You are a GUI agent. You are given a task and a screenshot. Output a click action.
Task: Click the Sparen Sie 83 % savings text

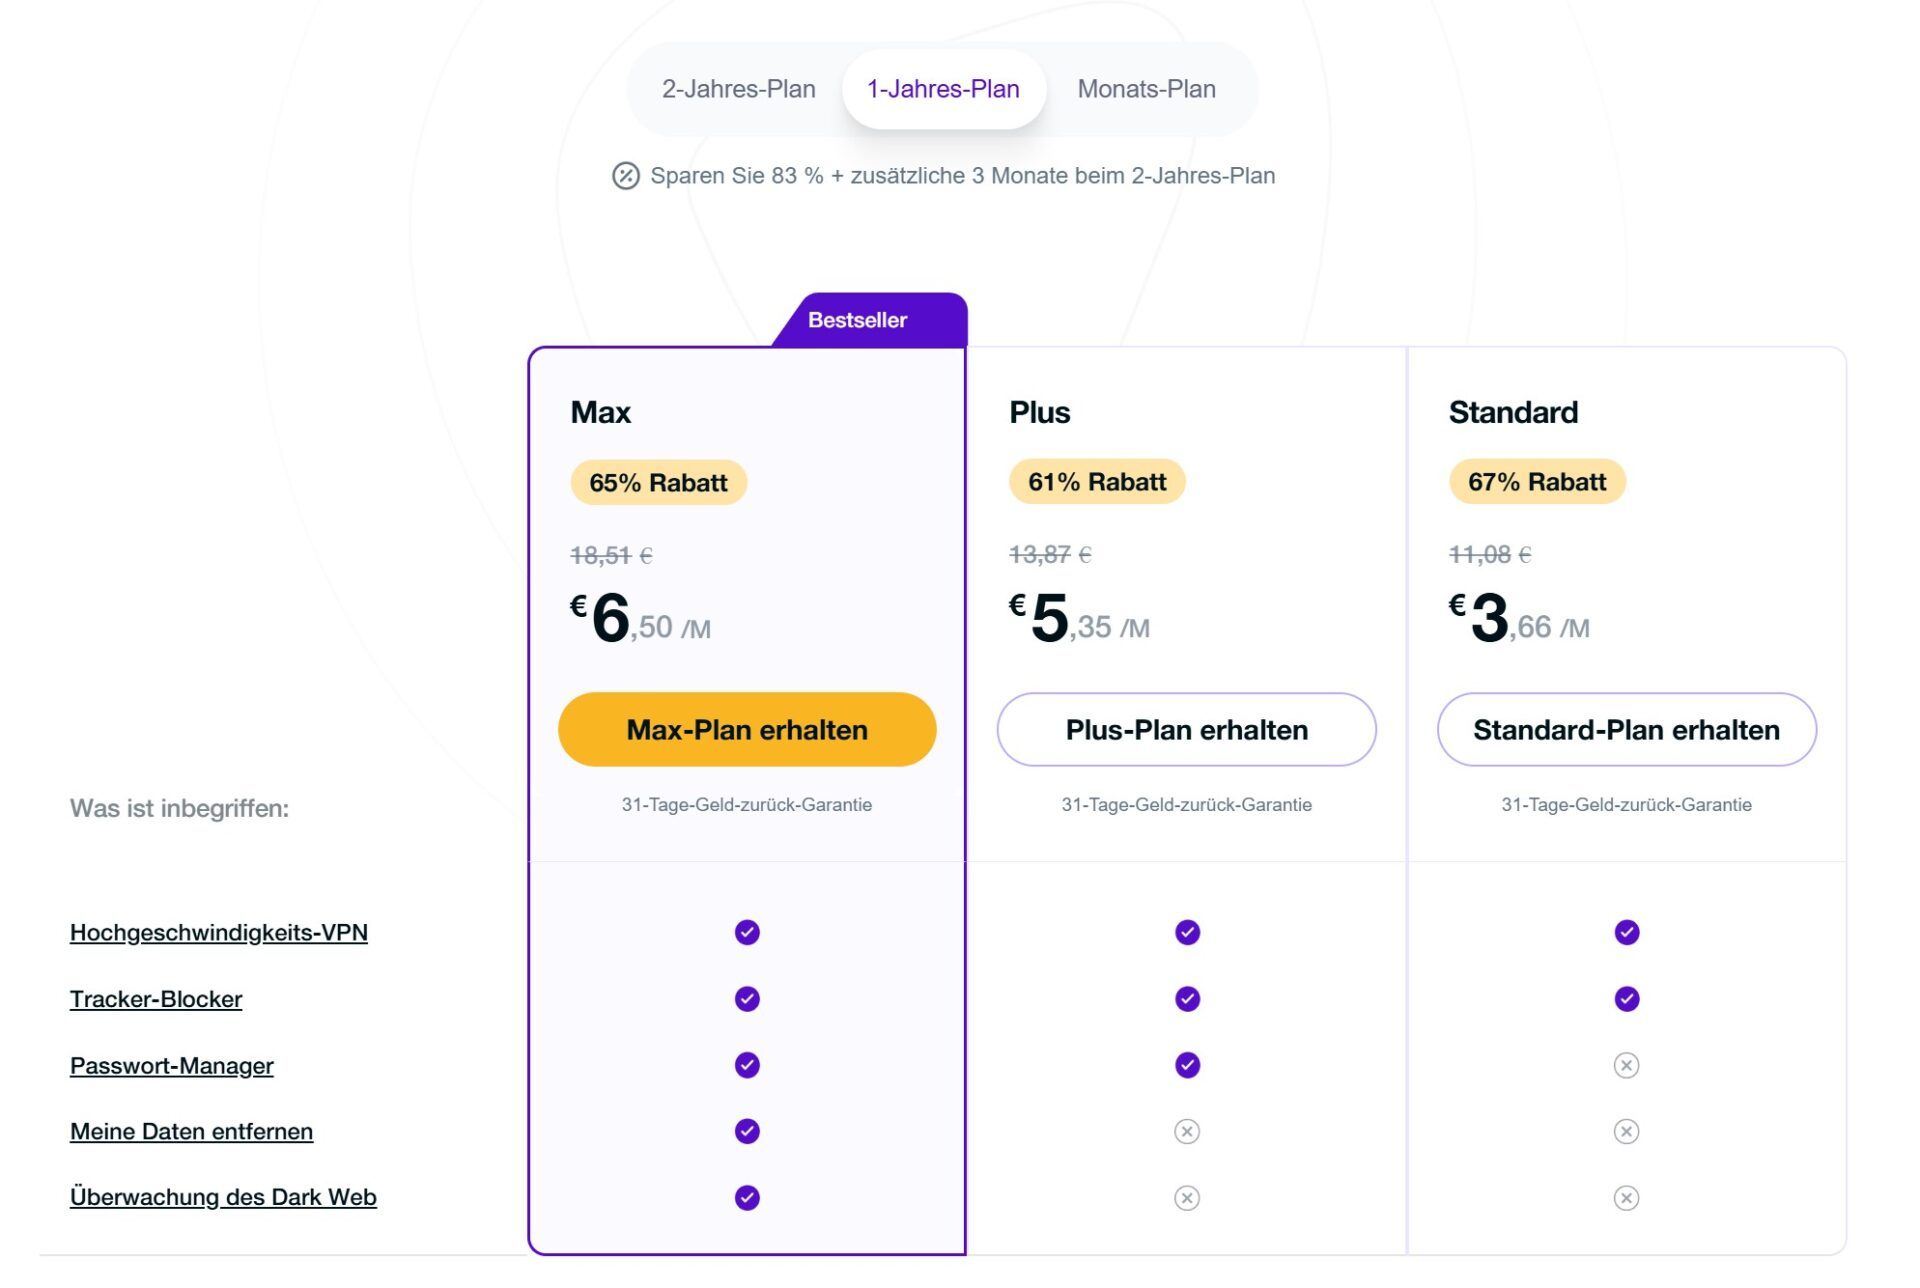(962, 176)
